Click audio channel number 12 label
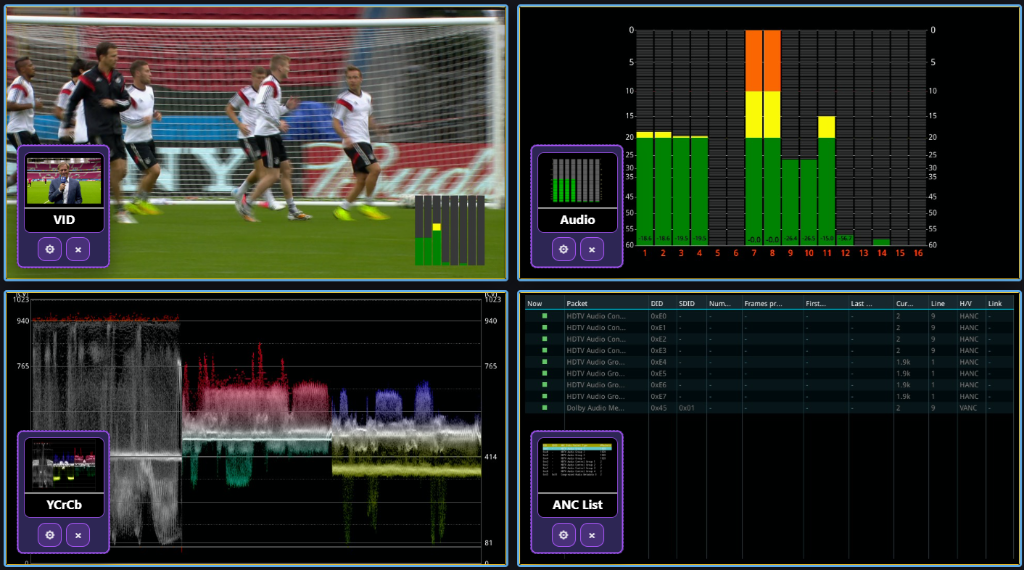The width and height of the screenshot is (1024, 570). 845,253
